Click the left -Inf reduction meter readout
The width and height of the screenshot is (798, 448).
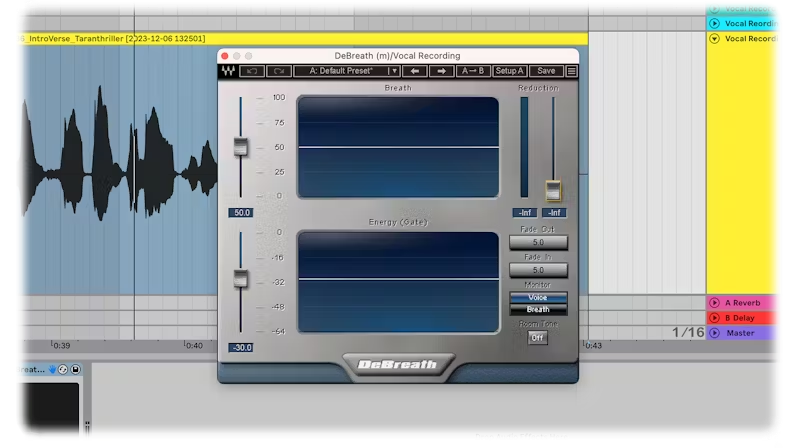(524, 213)
